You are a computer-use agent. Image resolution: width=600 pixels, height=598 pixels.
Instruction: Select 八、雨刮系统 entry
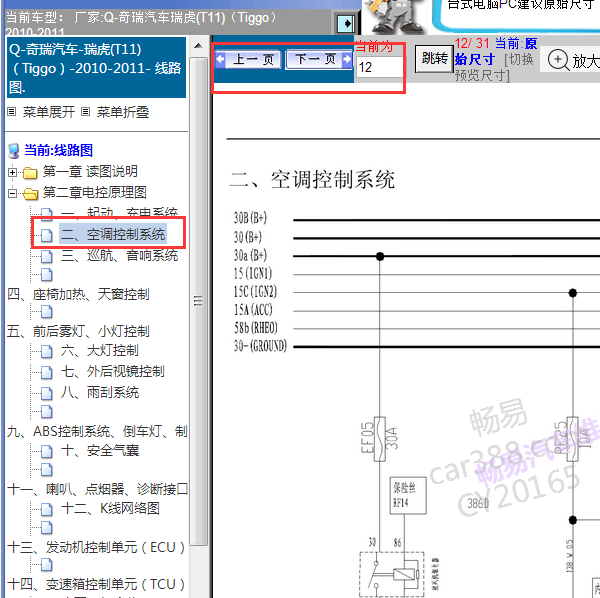pyautogui.click(x=99, y=393)
